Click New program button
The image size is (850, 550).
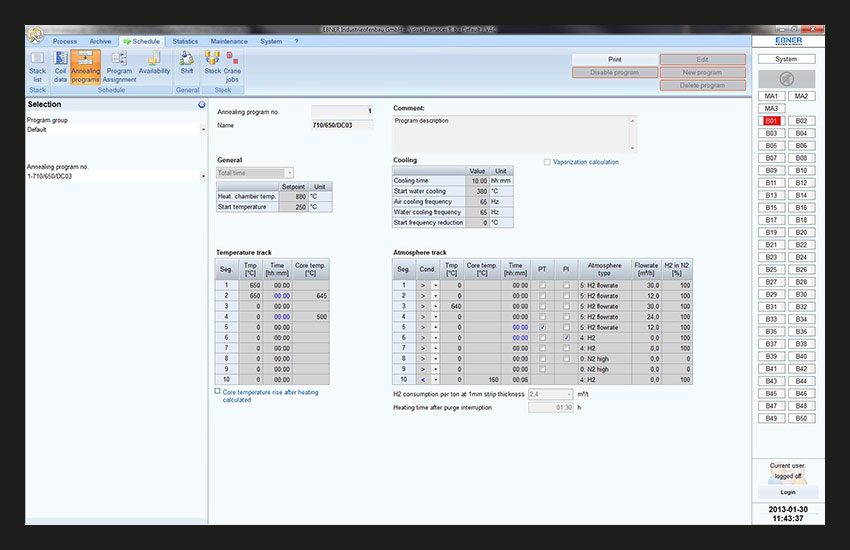point(703,72)
